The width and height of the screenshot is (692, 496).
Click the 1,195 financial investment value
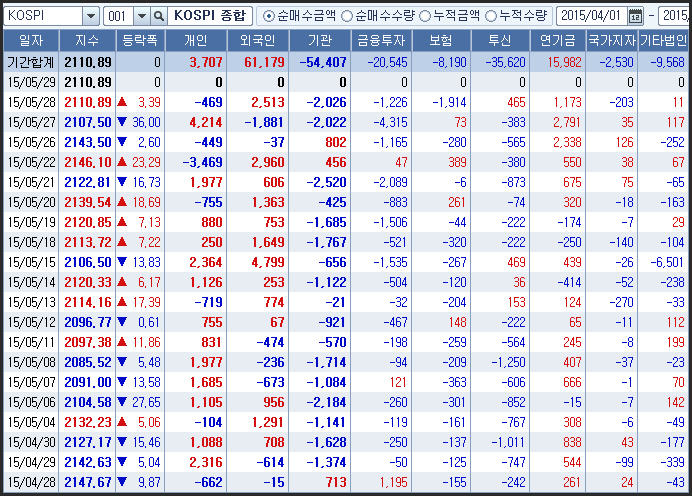pyautogui.click(x=393, y=482)
